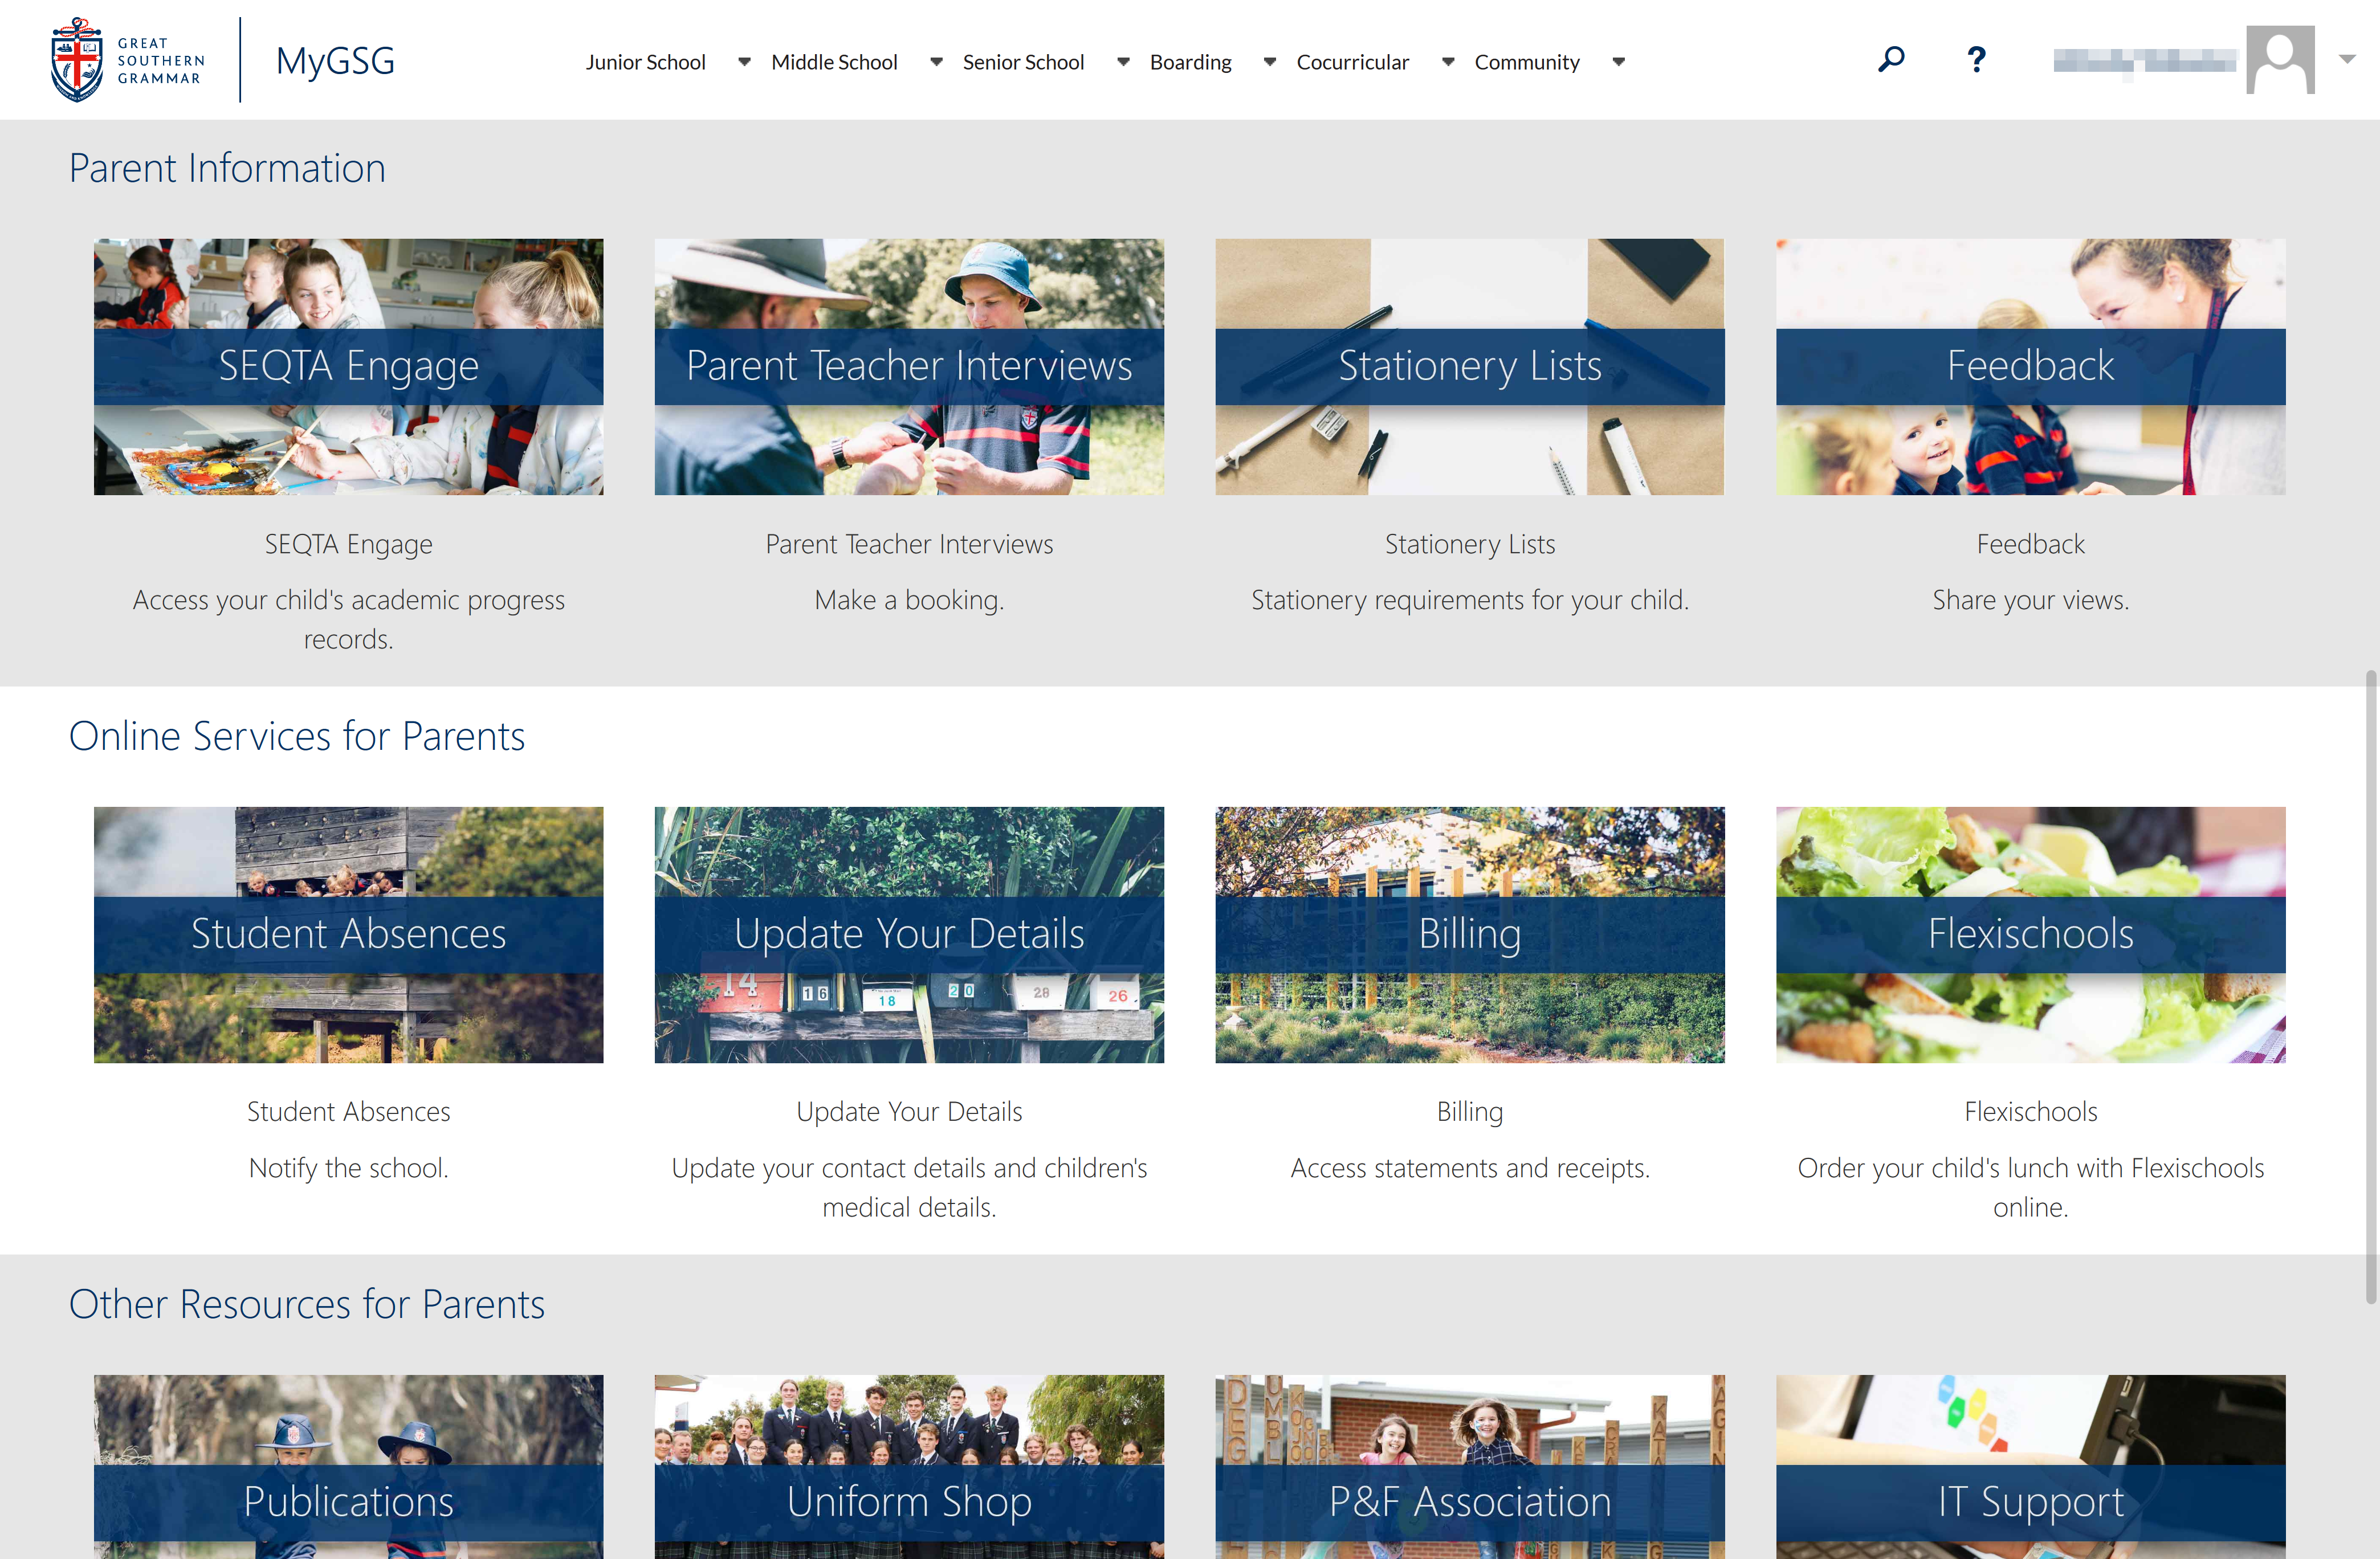The width and height of the screenshot is (2380, 1559).
Task: Open the Junior School menu
Action: point(645,62)
